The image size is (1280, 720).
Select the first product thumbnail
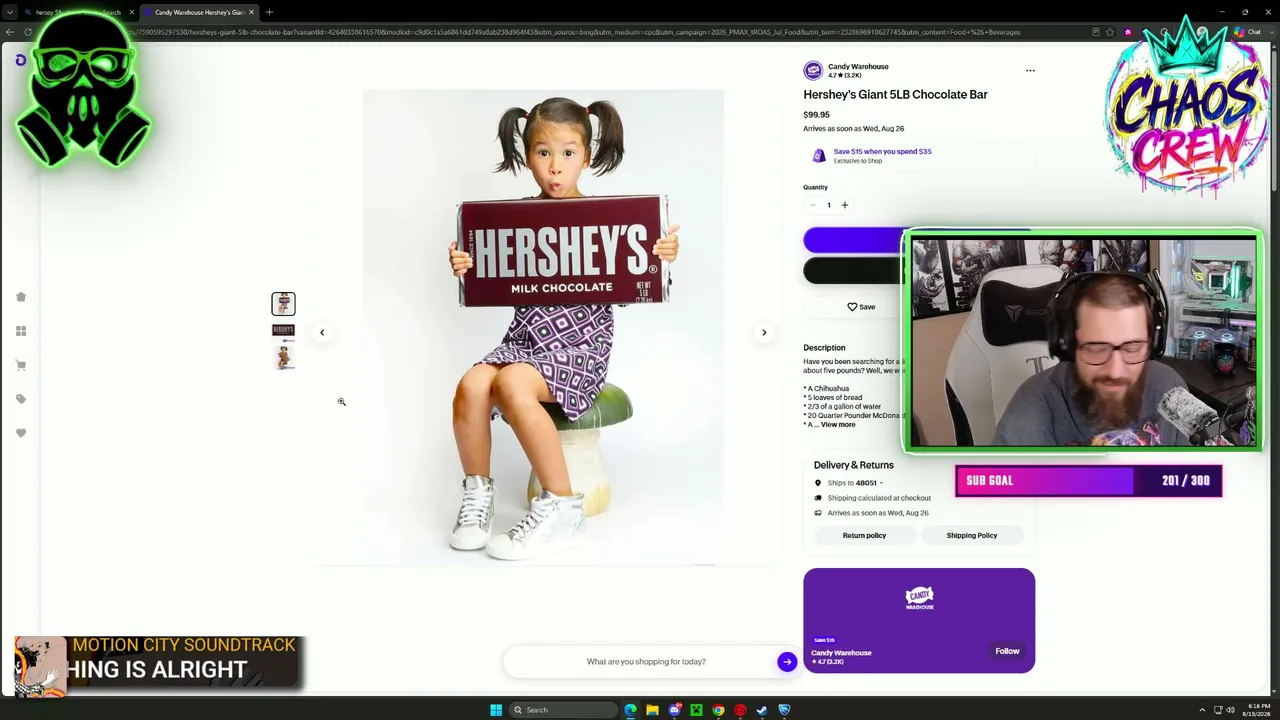pyautogui.click(x=283, y=303)
